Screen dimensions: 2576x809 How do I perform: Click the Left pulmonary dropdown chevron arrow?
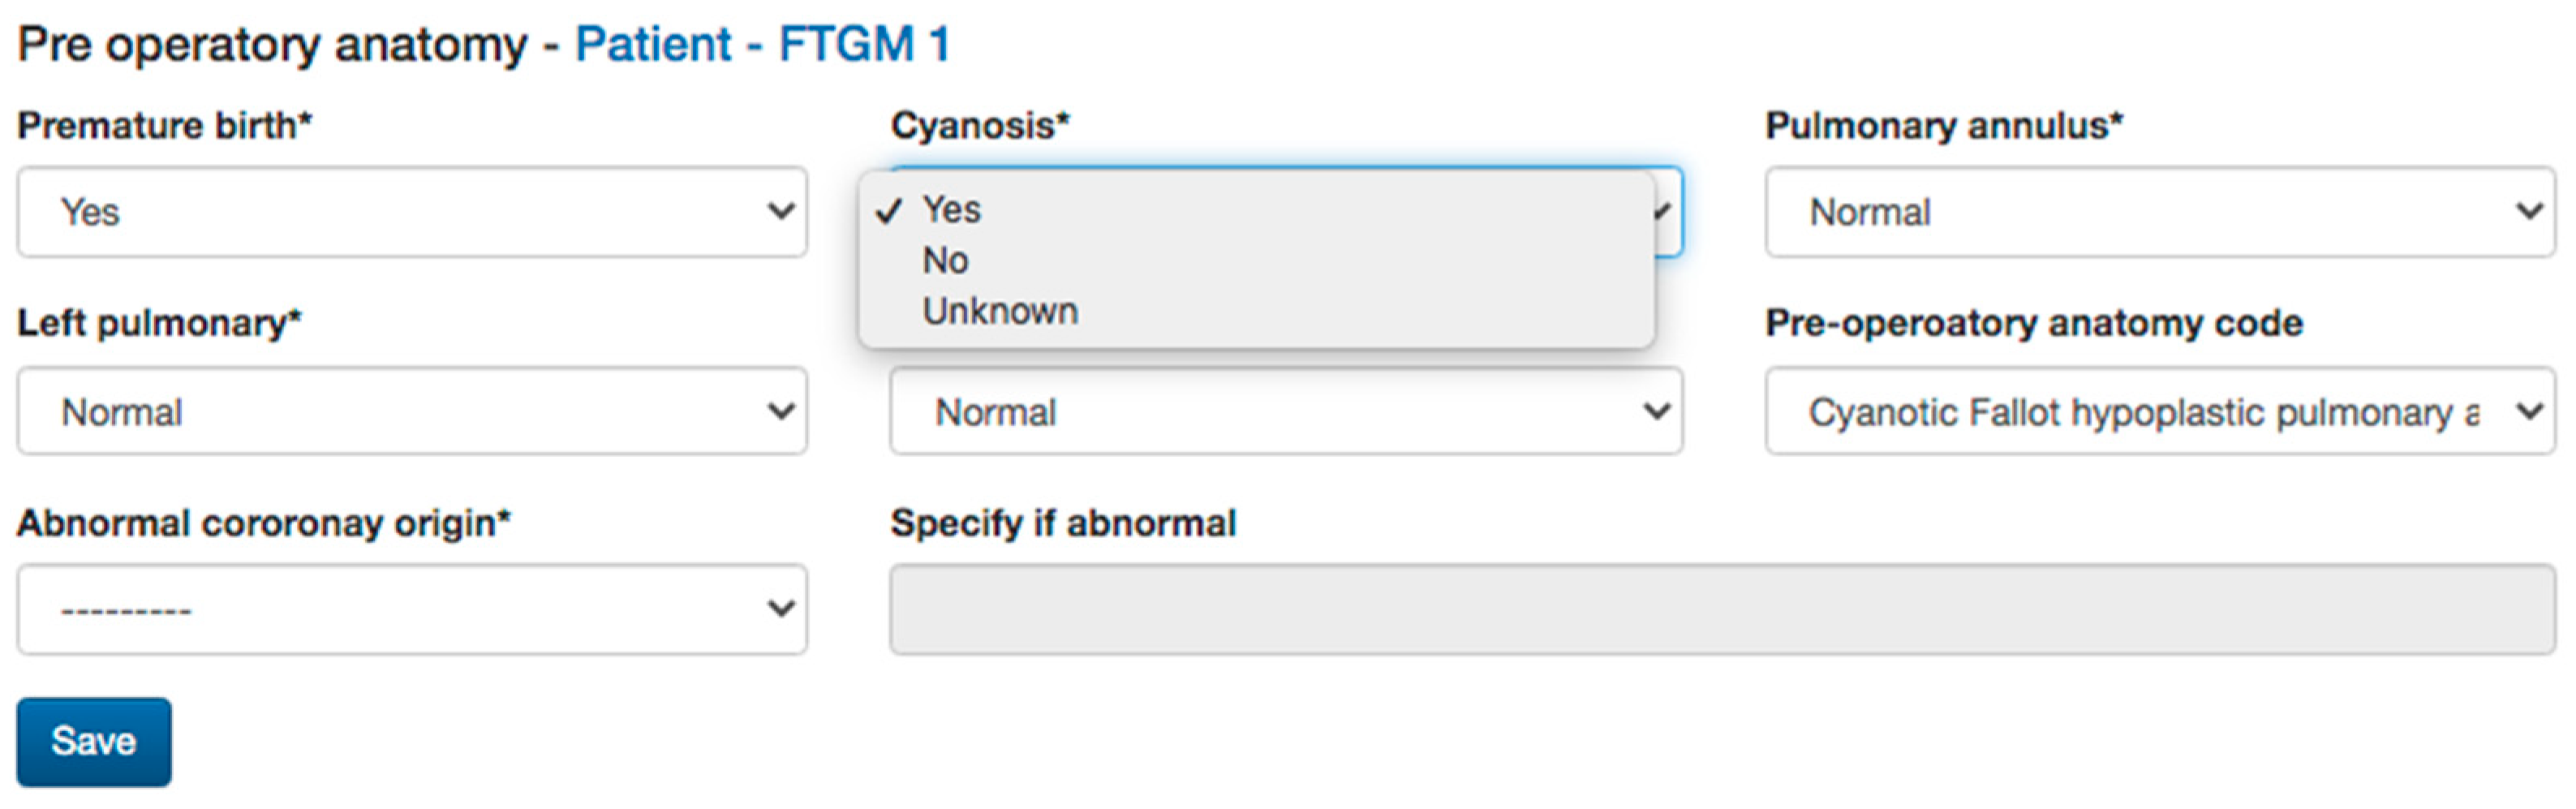781,411
